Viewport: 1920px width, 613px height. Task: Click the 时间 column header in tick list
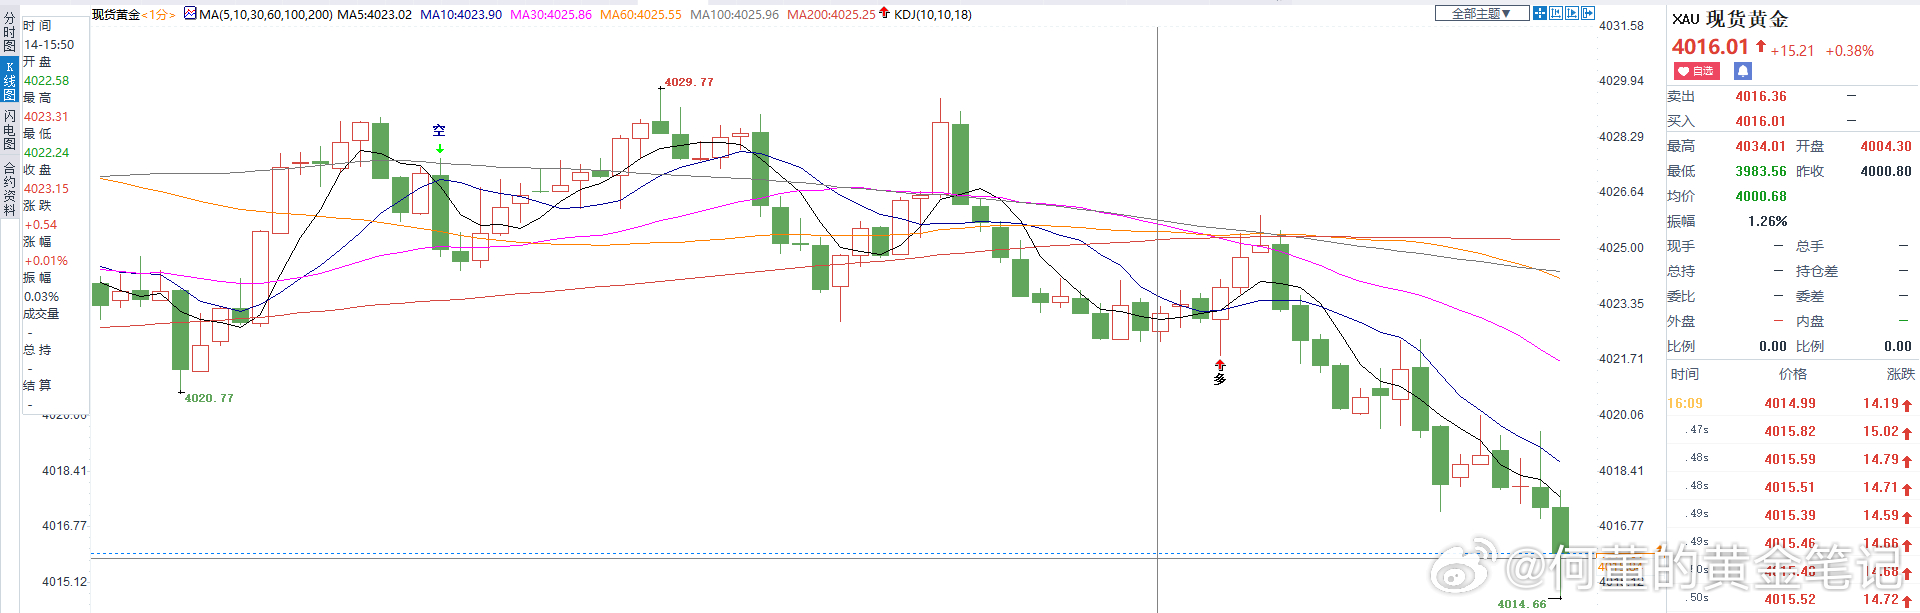pyautogui.click(x=1685, y=374)
